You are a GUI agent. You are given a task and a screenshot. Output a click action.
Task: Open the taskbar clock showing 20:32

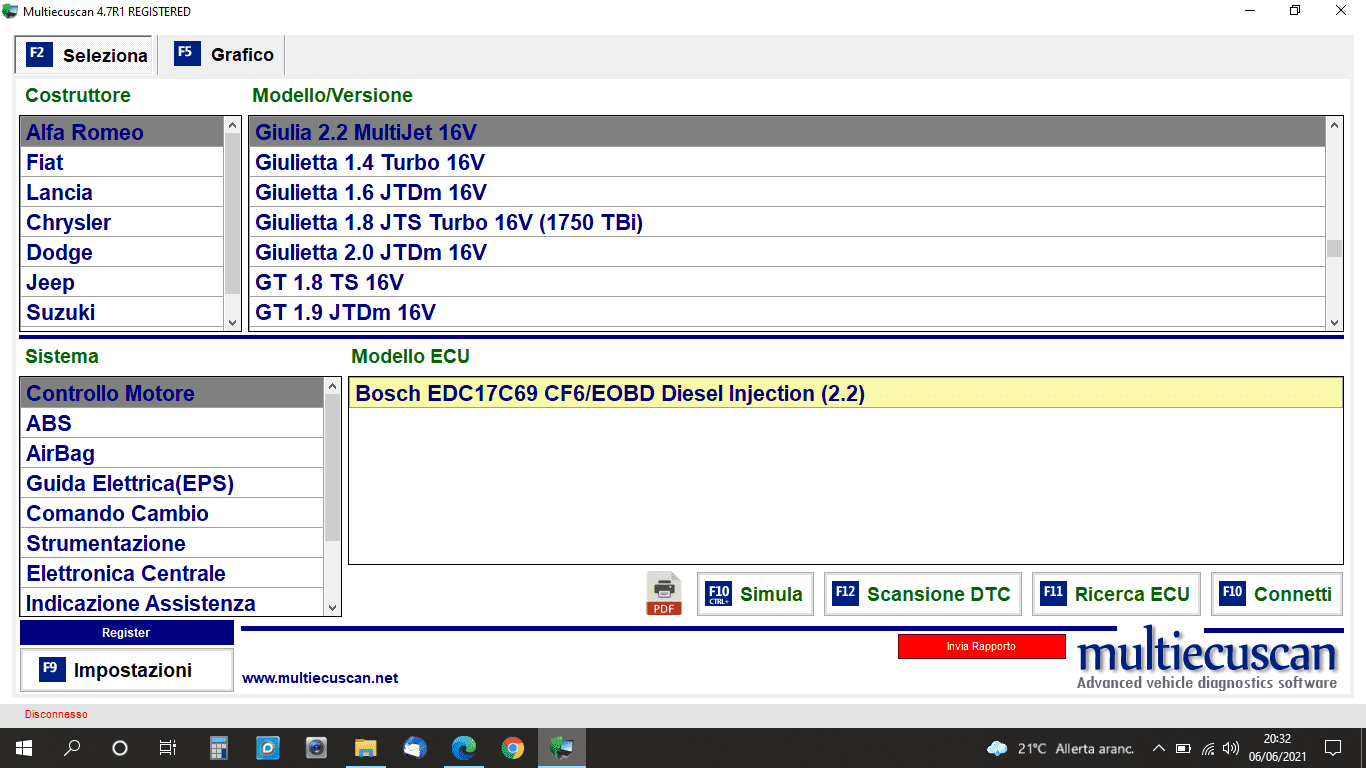point(1277,747)
